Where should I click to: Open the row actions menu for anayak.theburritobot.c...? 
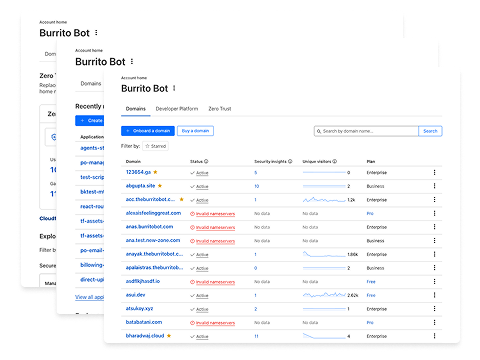(434, 254)
